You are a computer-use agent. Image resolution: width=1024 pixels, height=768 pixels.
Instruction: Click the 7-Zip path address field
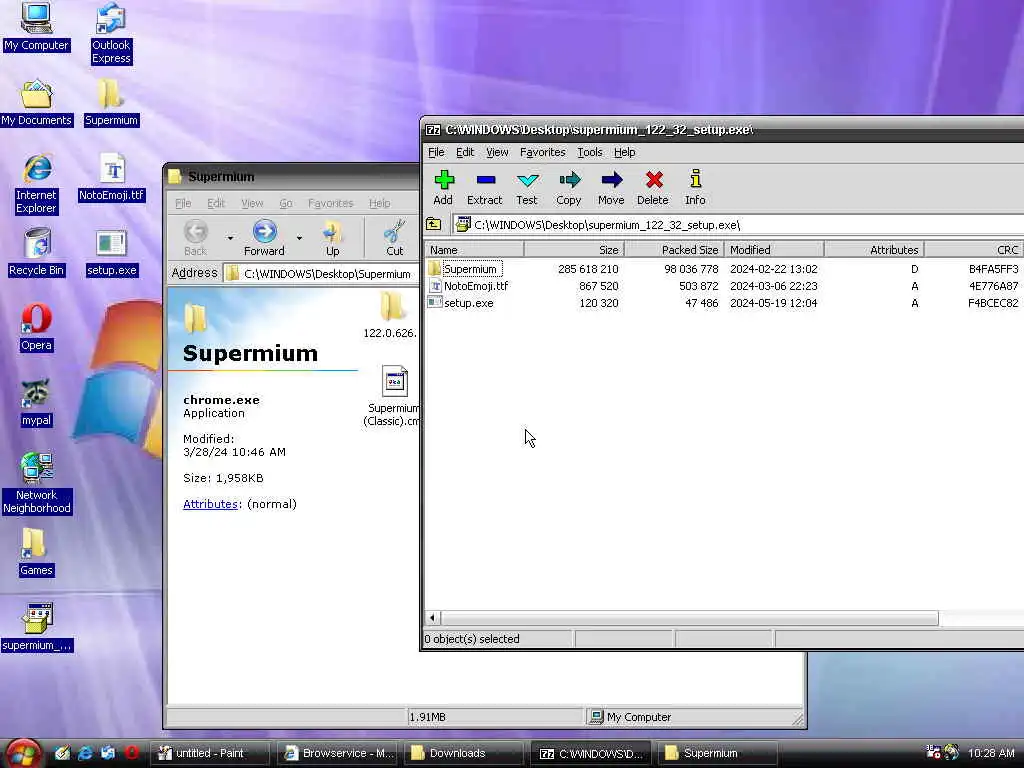[x=738, y=225]
